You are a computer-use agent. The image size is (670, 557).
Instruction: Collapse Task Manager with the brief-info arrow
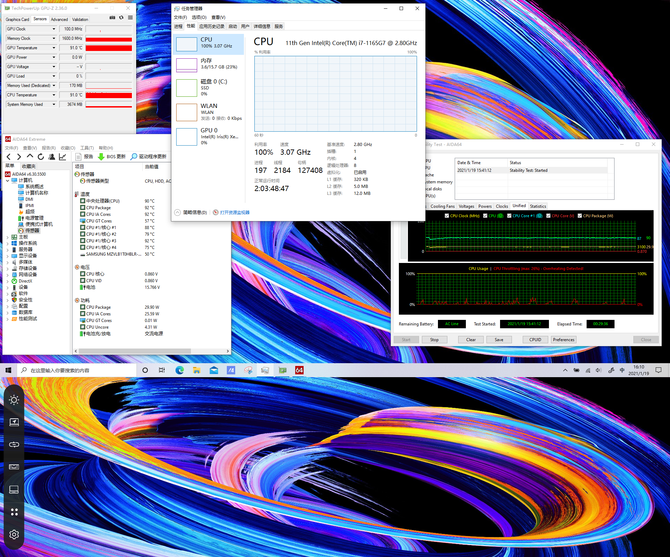coord(177,212)
